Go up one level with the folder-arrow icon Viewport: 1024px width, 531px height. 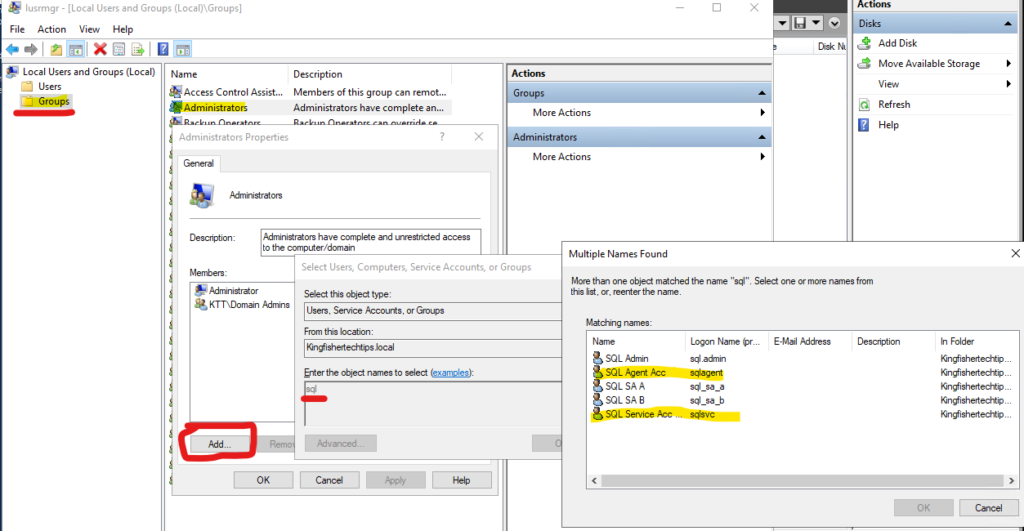[56, 49]
